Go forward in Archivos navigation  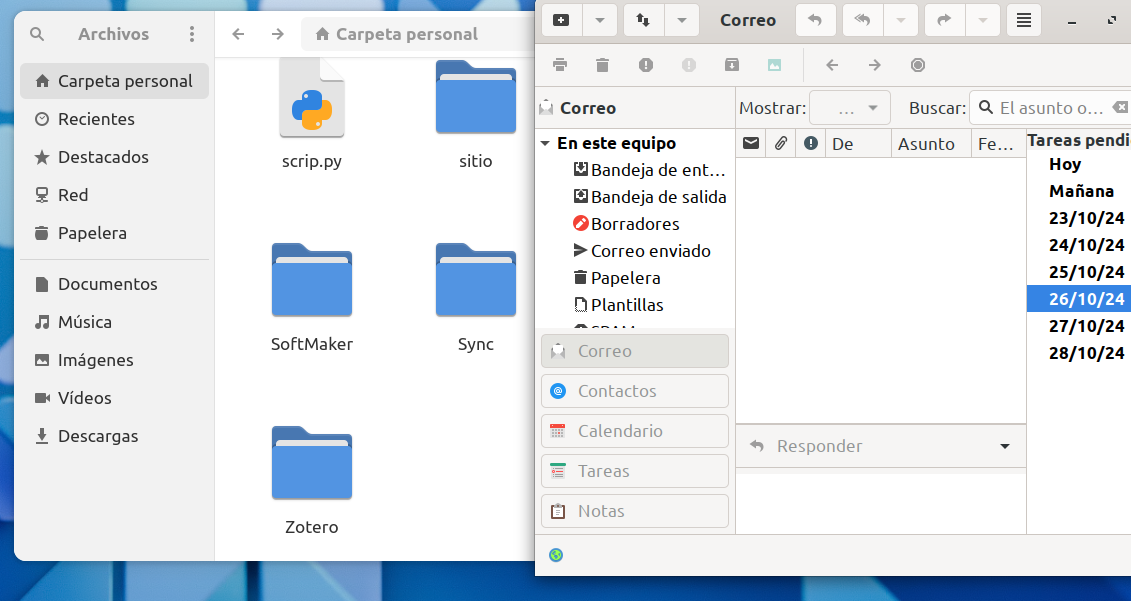pos(278,34)
